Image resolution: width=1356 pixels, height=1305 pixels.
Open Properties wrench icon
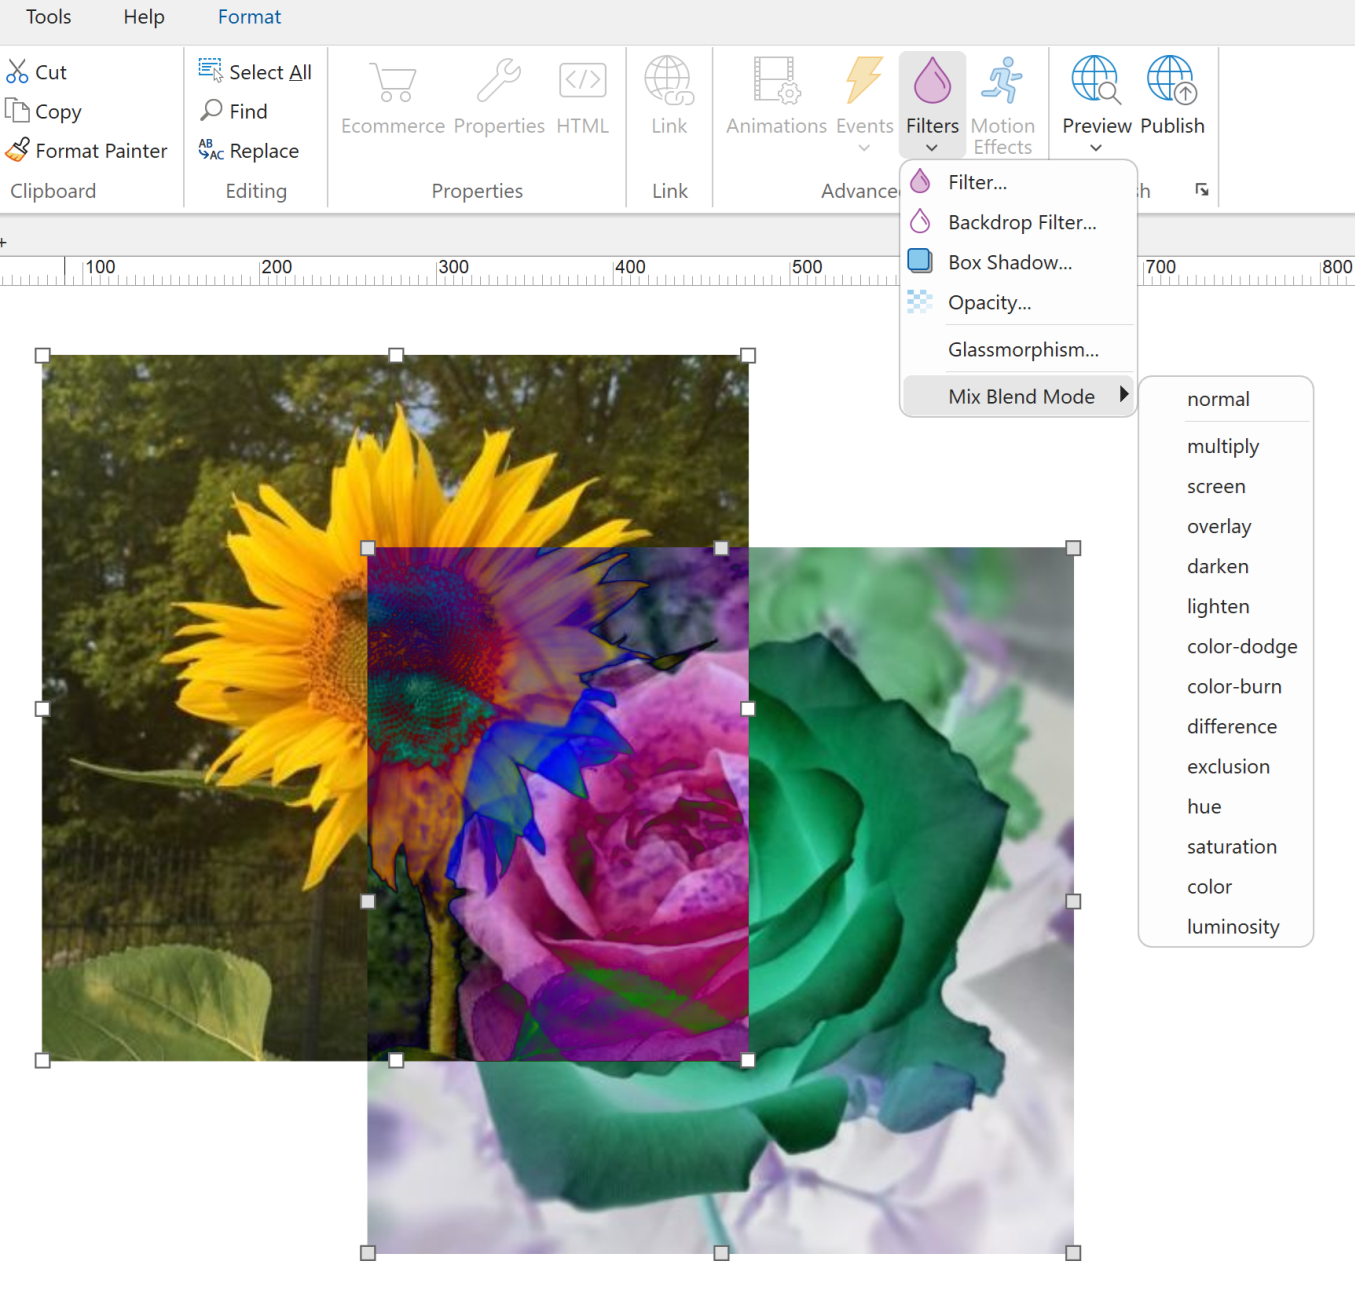click(498, 82)
